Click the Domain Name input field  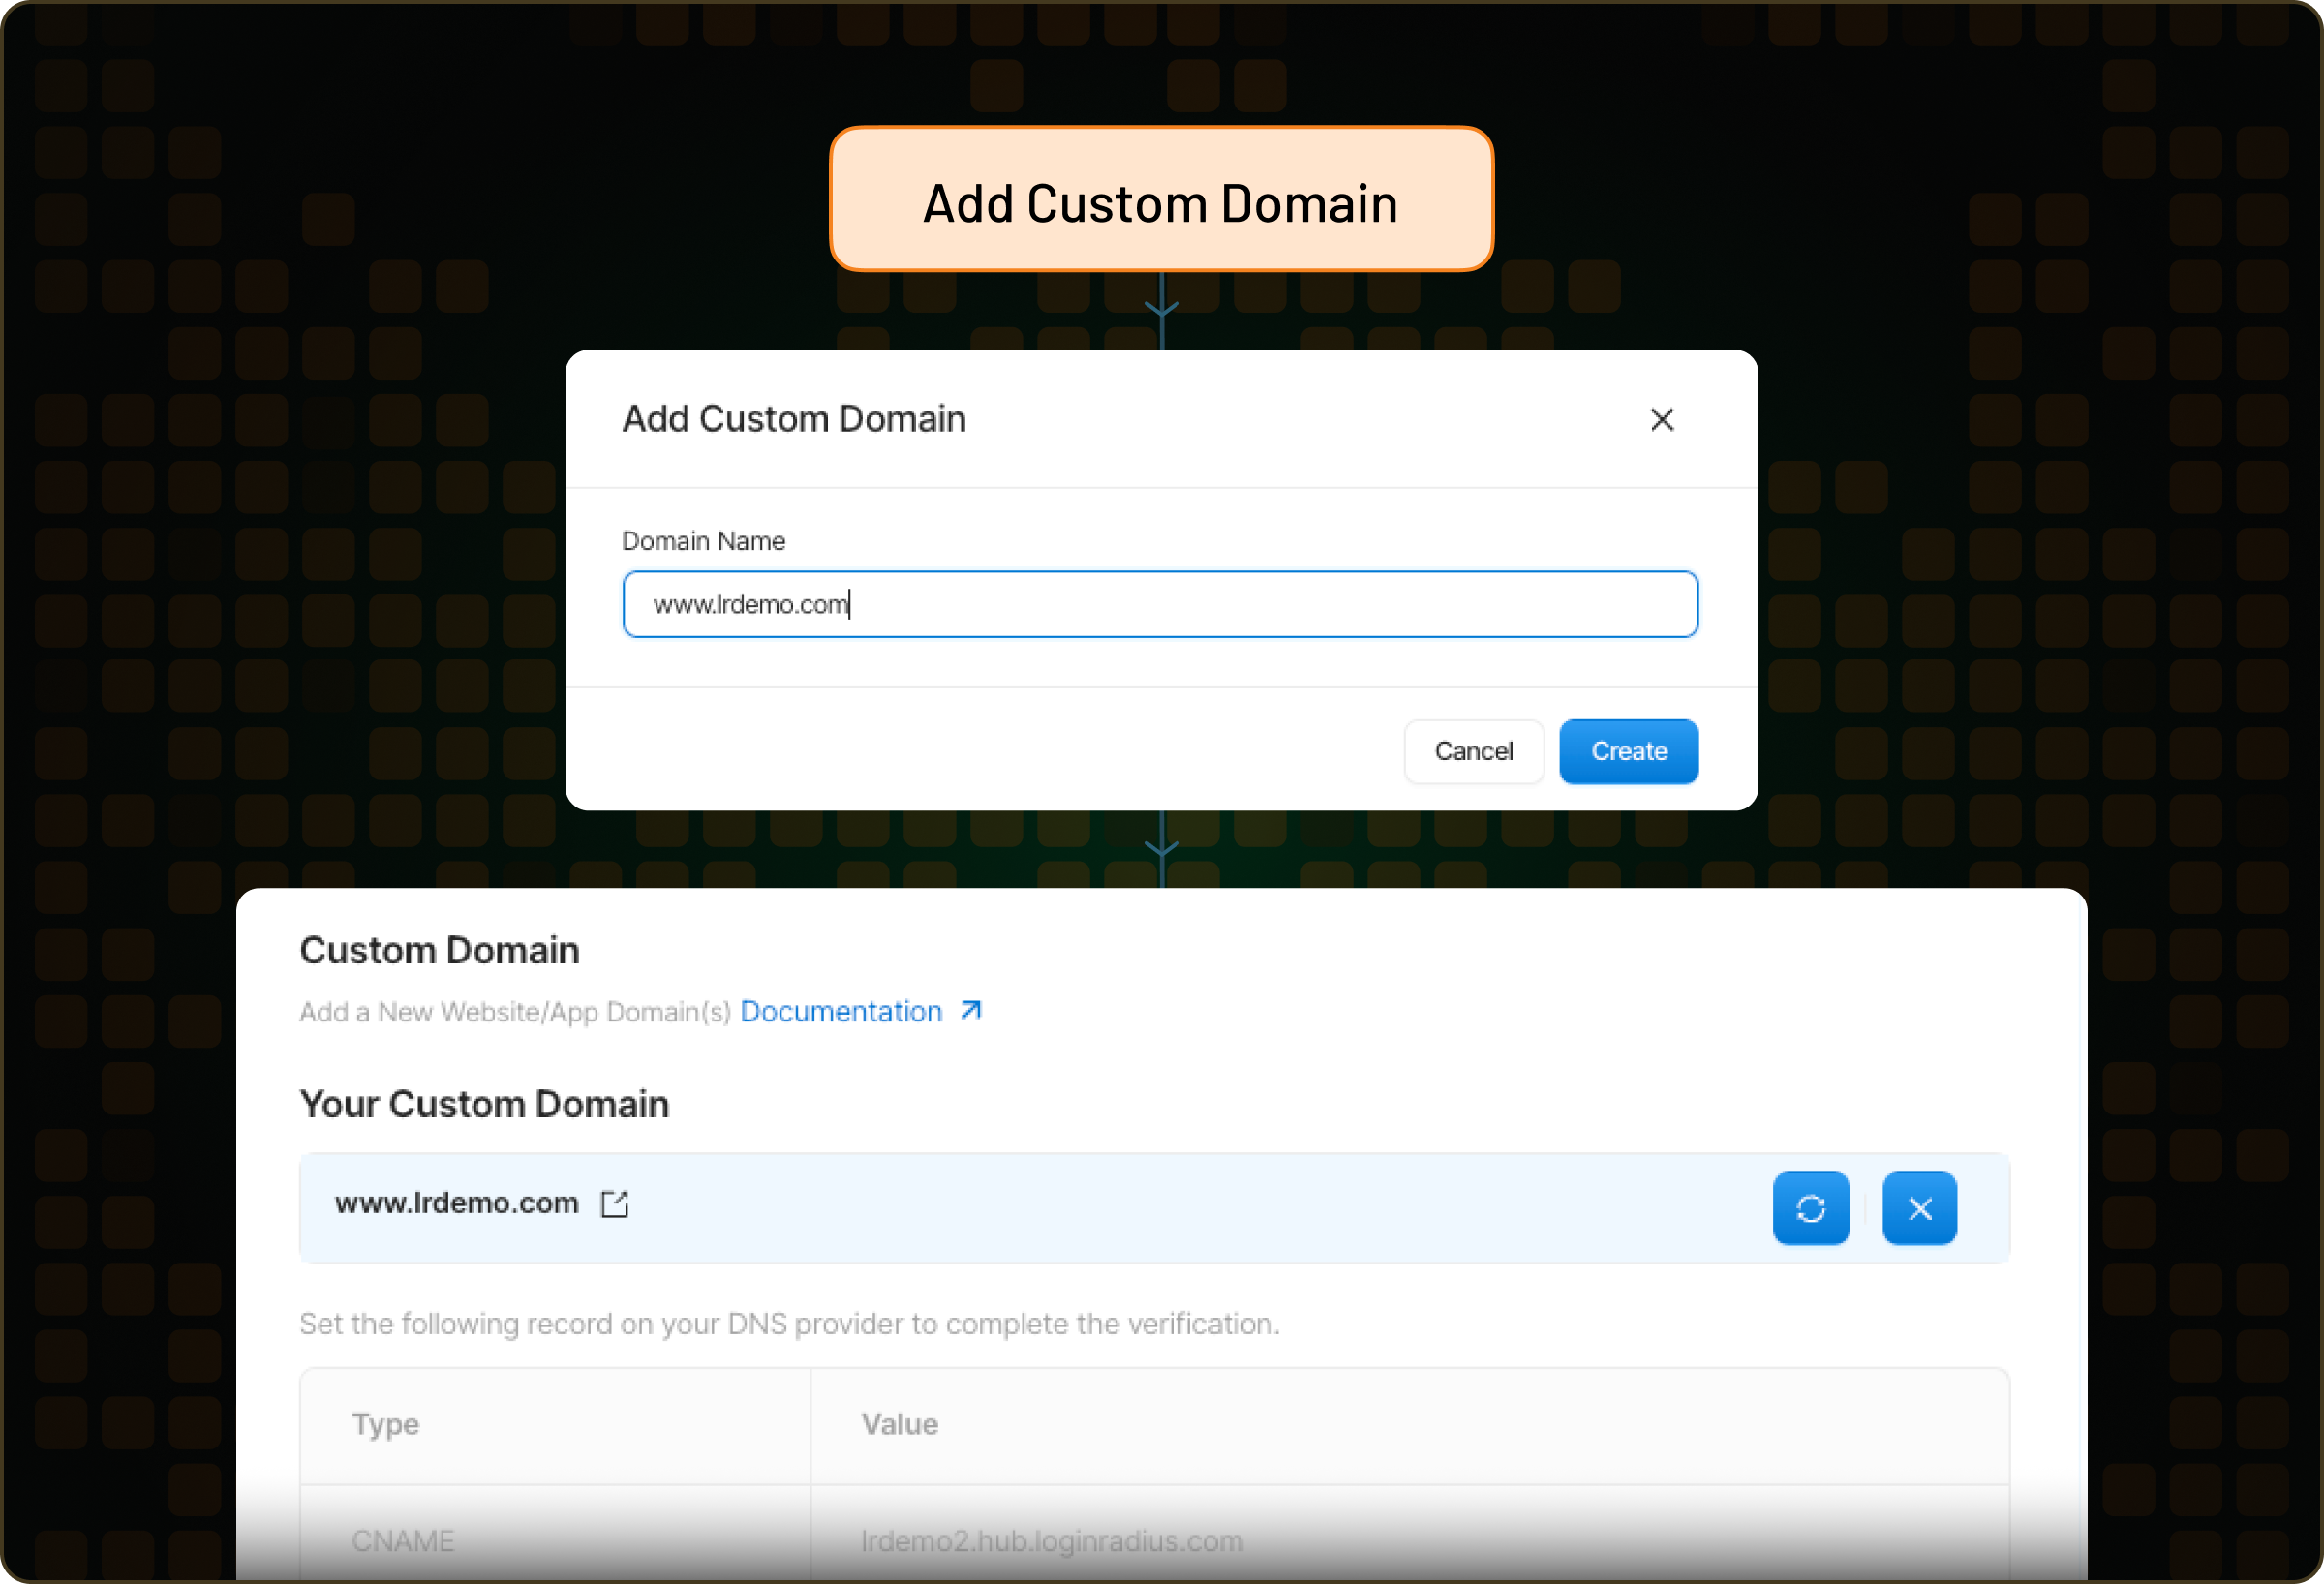click(x=1160, y=604)
